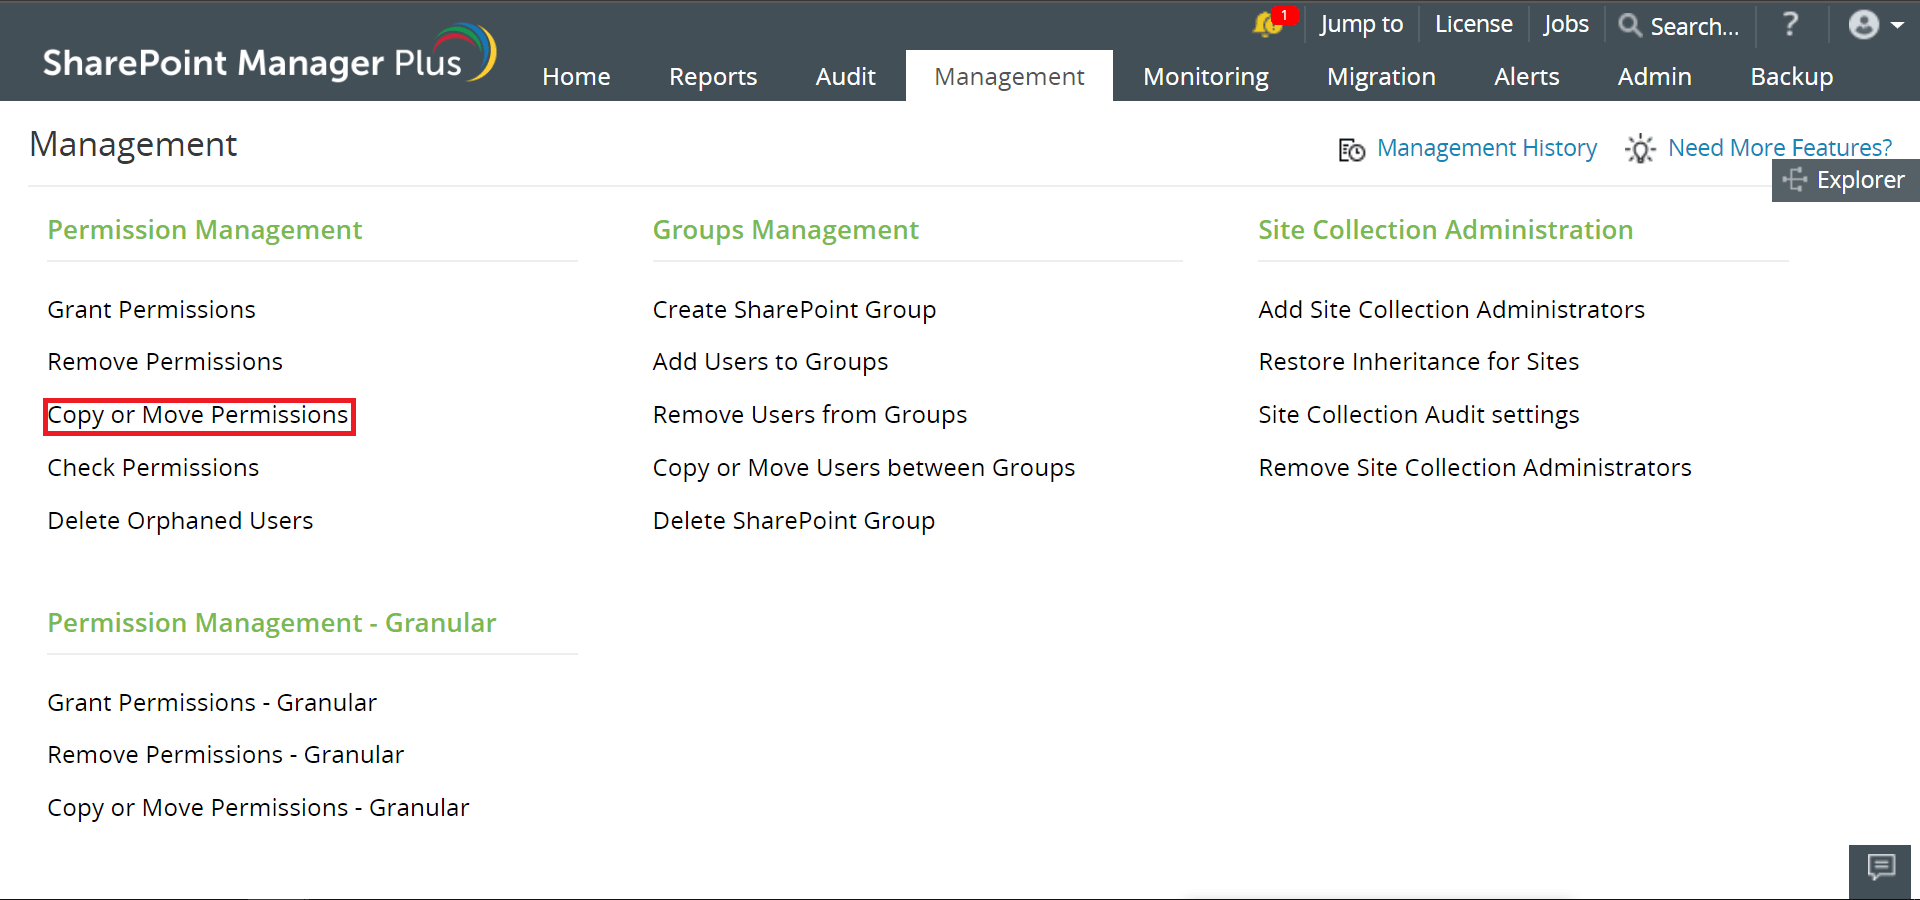Screen dimensions: 1920x900
Task: Open the help question mark icon
Action: click(1789, 25)
